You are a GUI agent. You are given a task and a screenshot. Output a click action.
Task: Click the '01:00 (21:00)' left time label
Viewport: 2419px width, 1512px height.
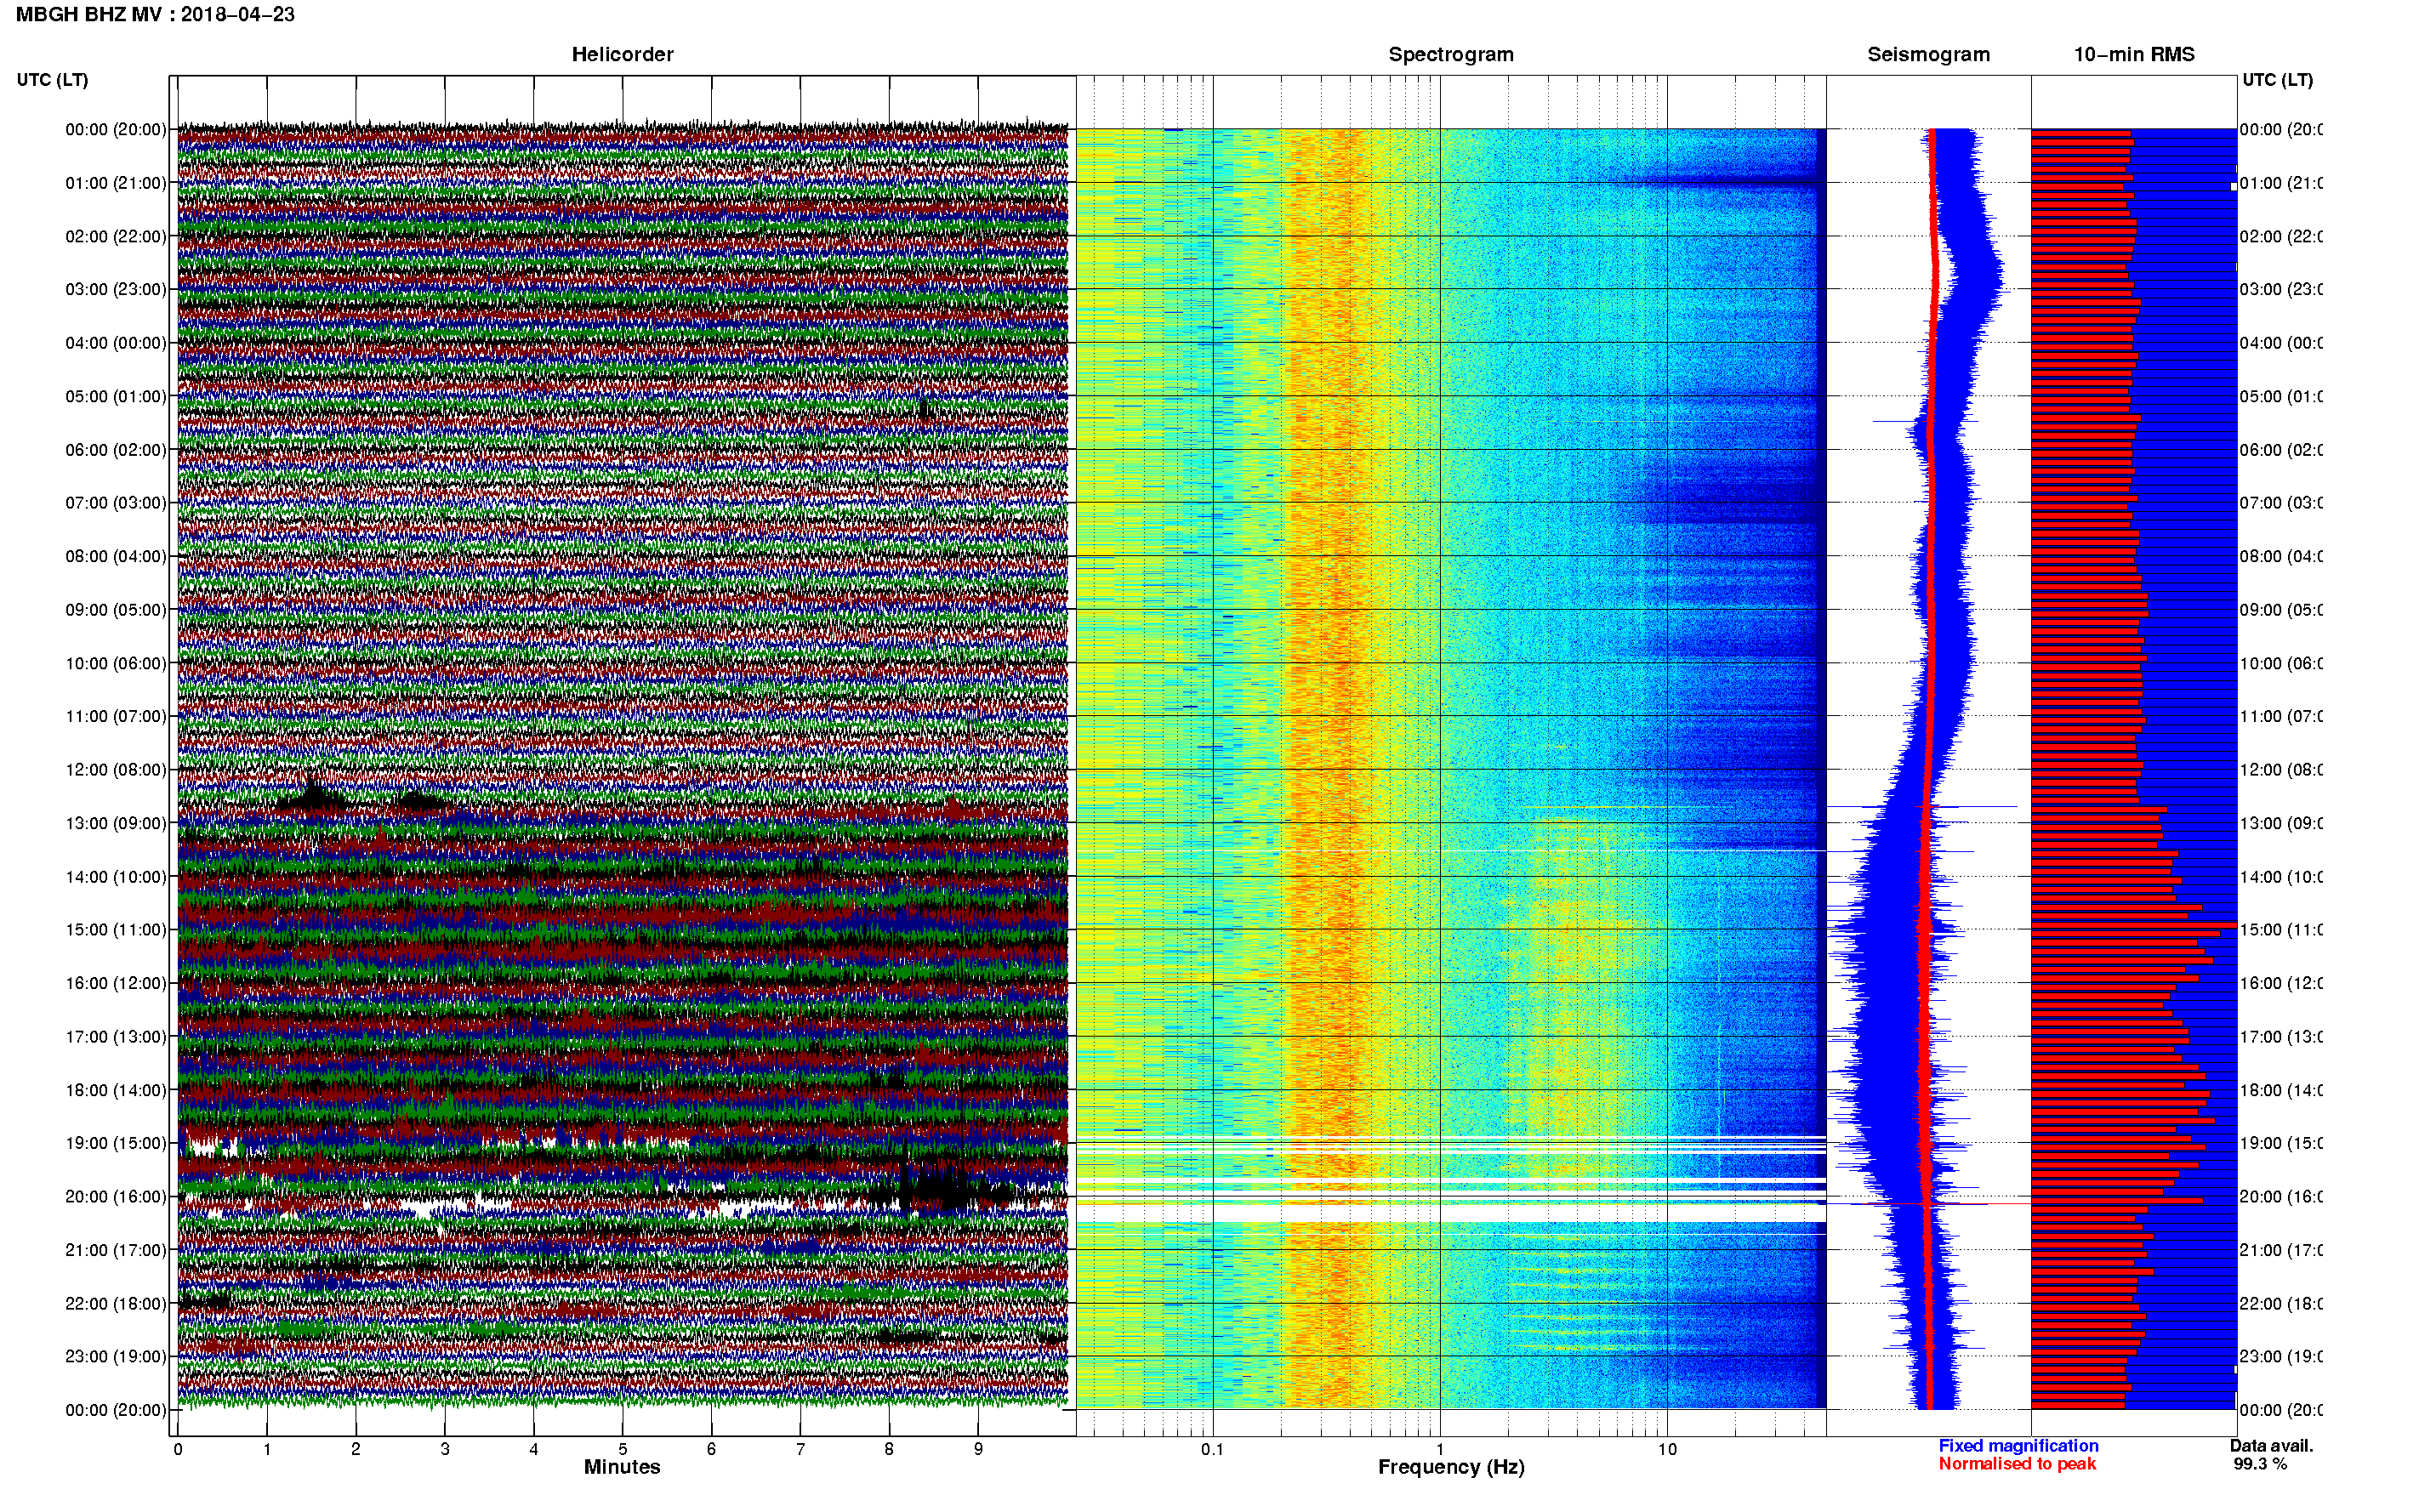pos(116,183)
